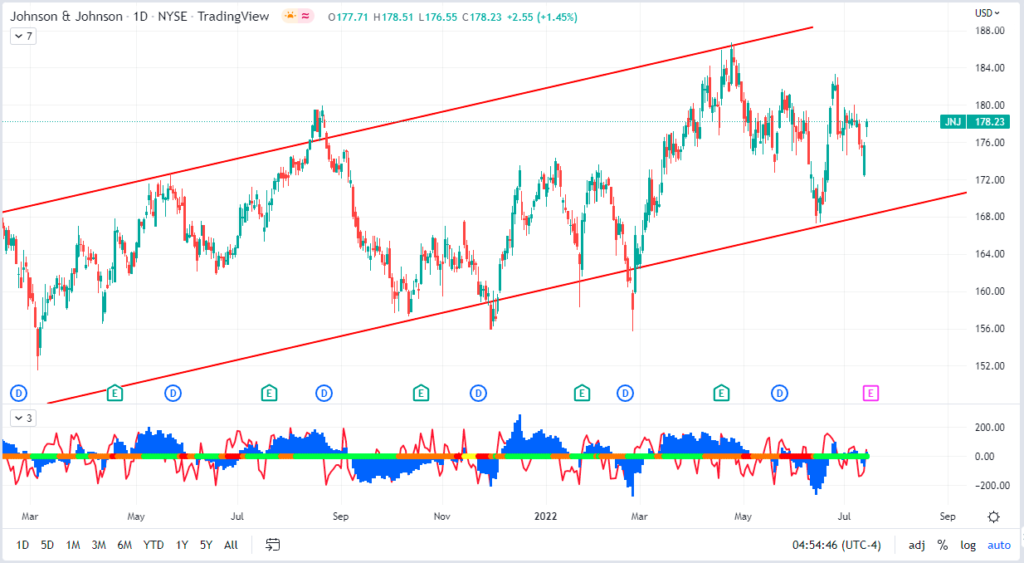Click the 188.00 price axis label
The width and height of the screenshot is (1024, 563).
[x=990, y=31]
